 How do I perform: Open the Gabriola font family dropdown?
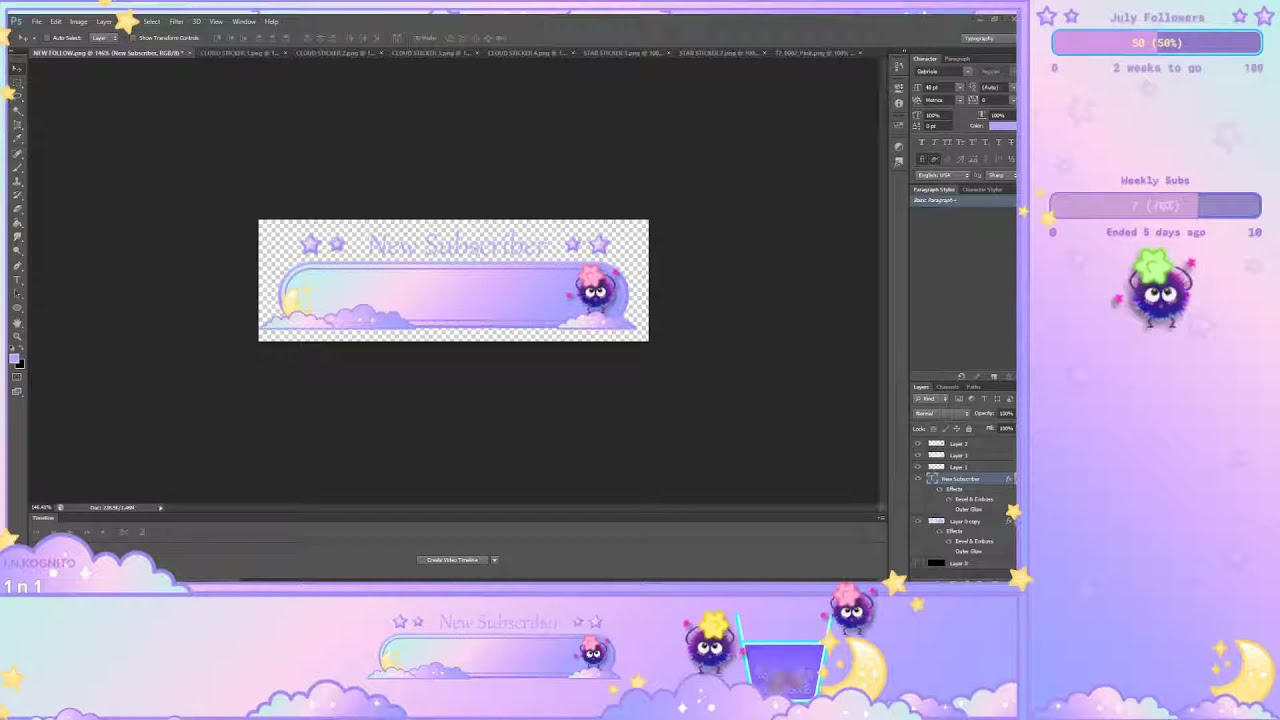944,71
